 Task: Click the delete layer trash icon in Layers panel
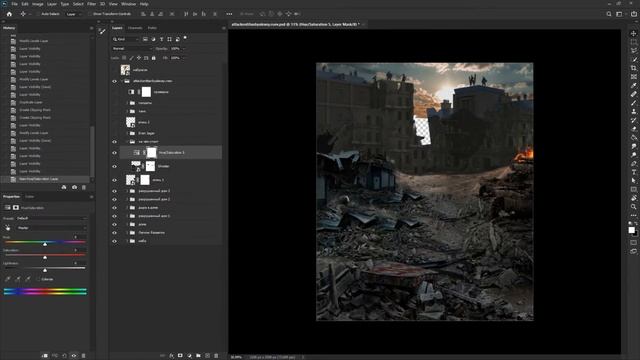(x=216, y=356)
